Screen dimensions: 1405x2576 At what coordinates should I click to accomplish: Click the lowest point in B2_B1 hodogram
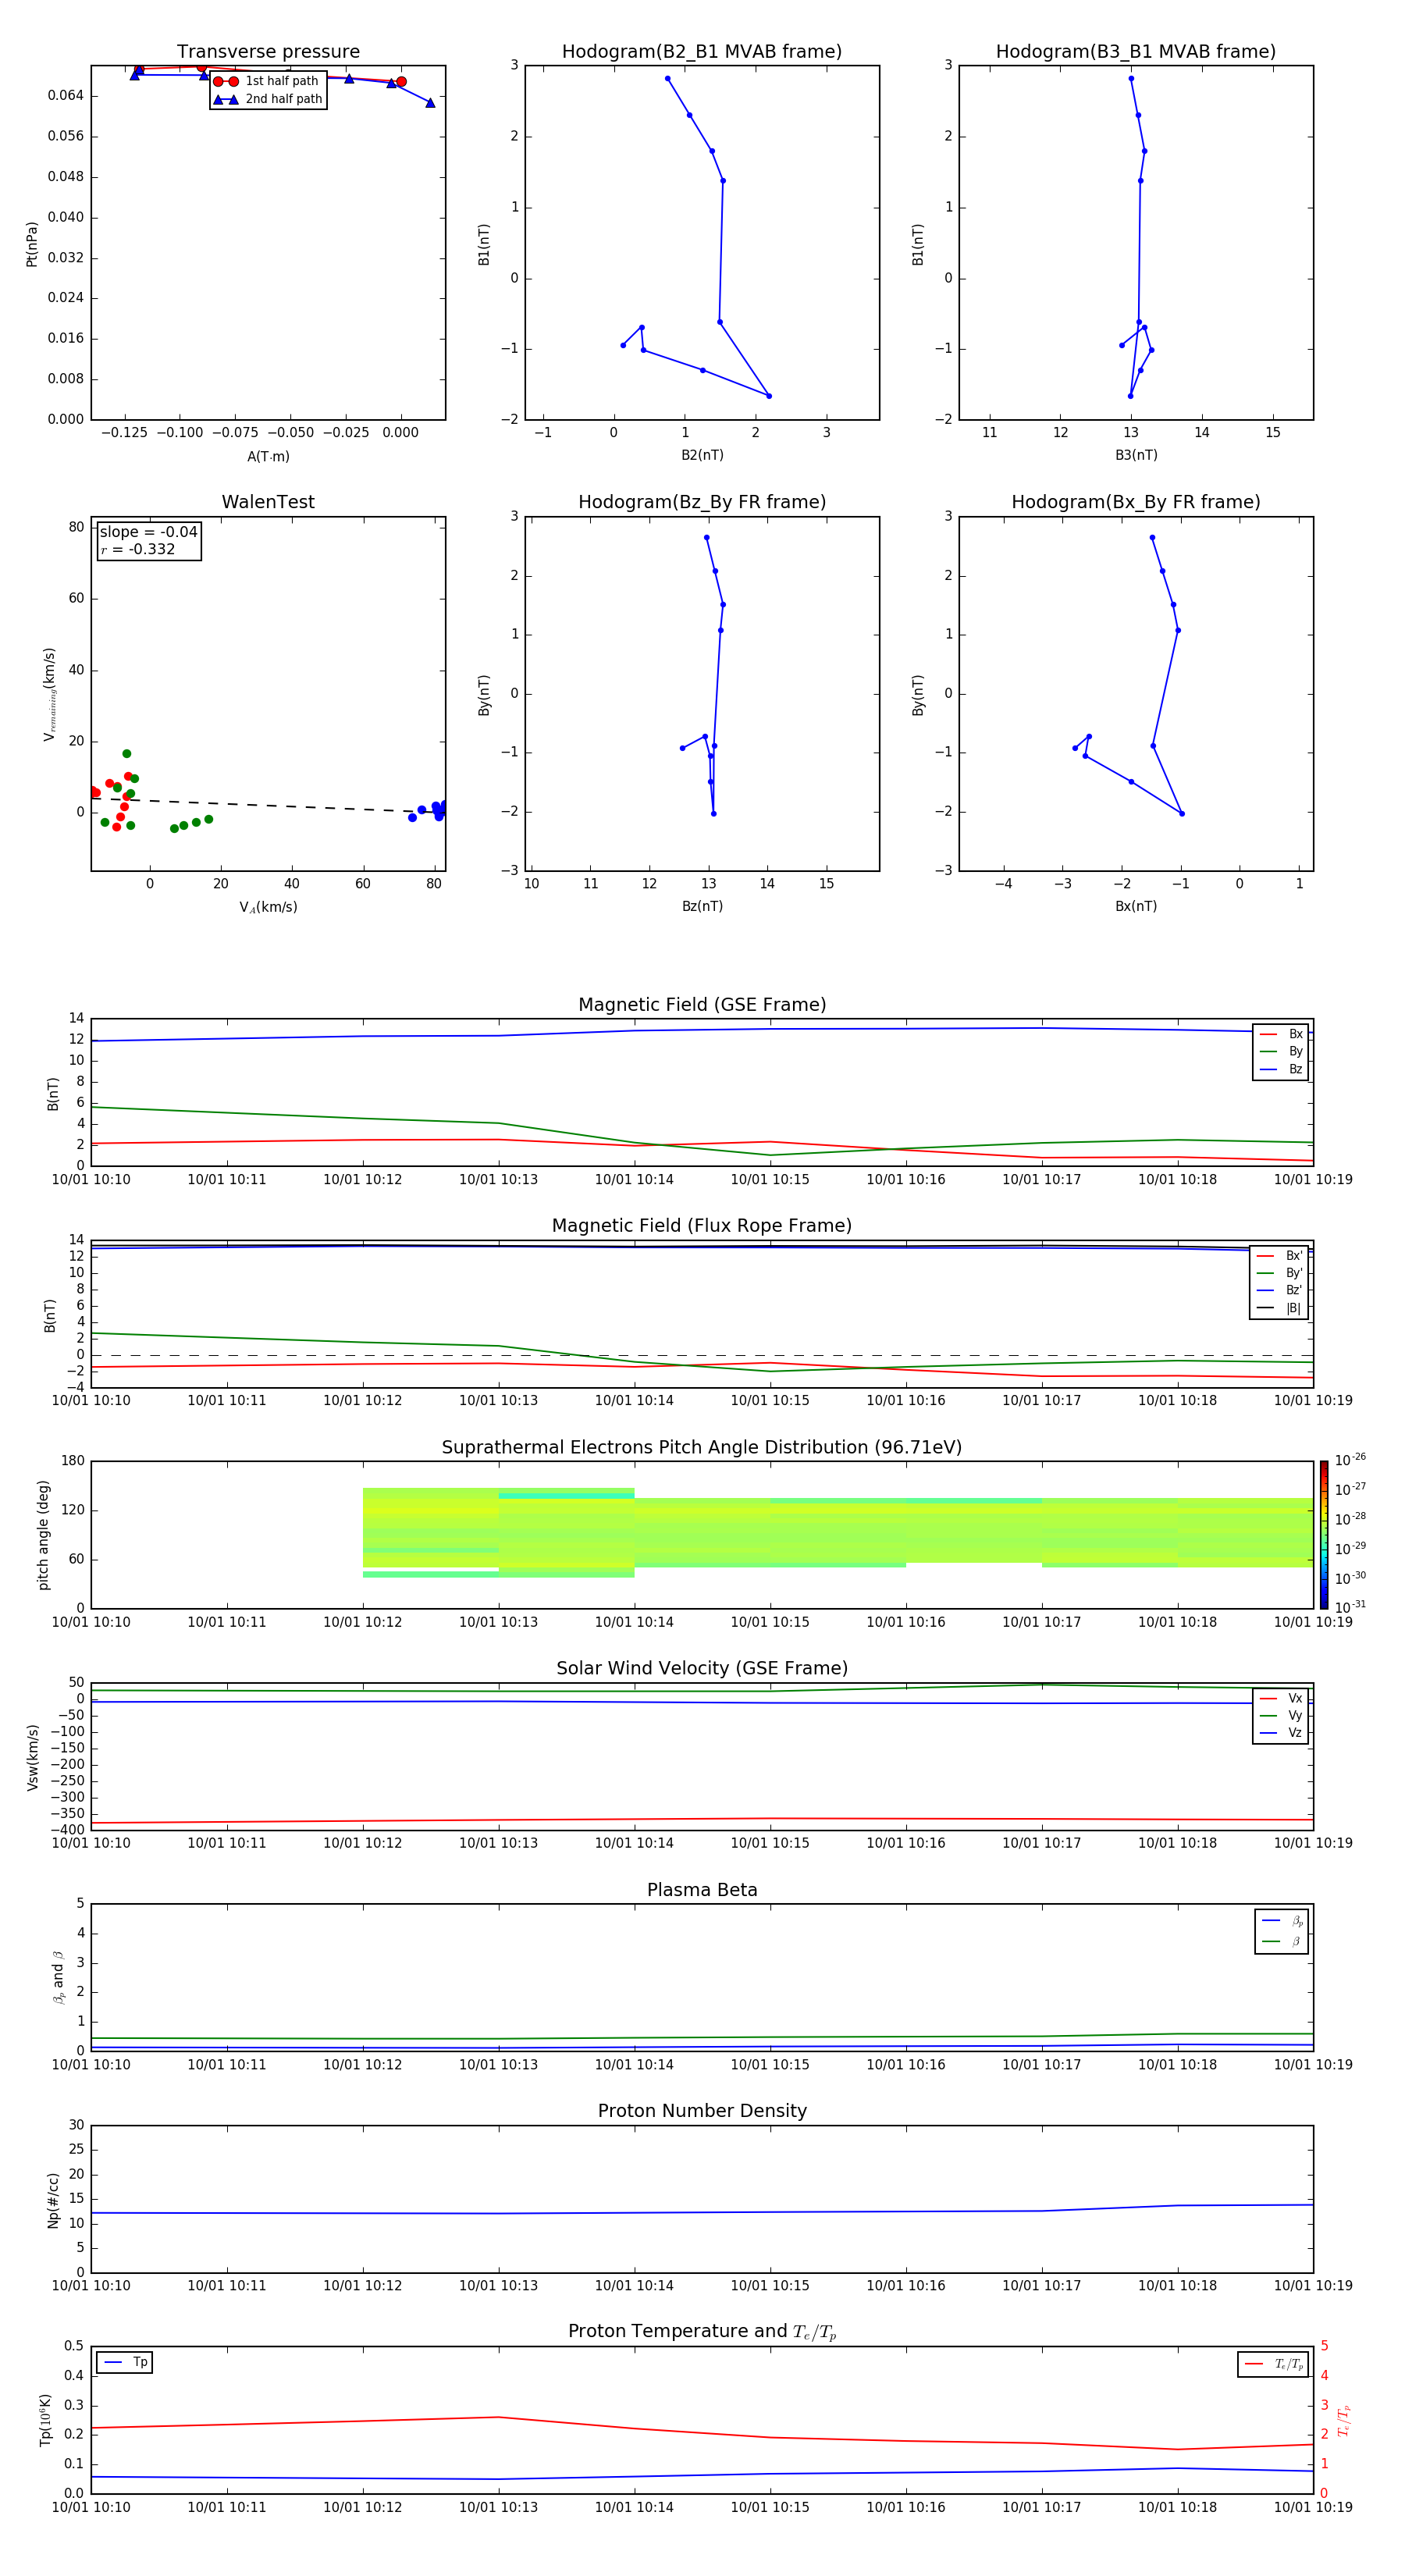769,396
